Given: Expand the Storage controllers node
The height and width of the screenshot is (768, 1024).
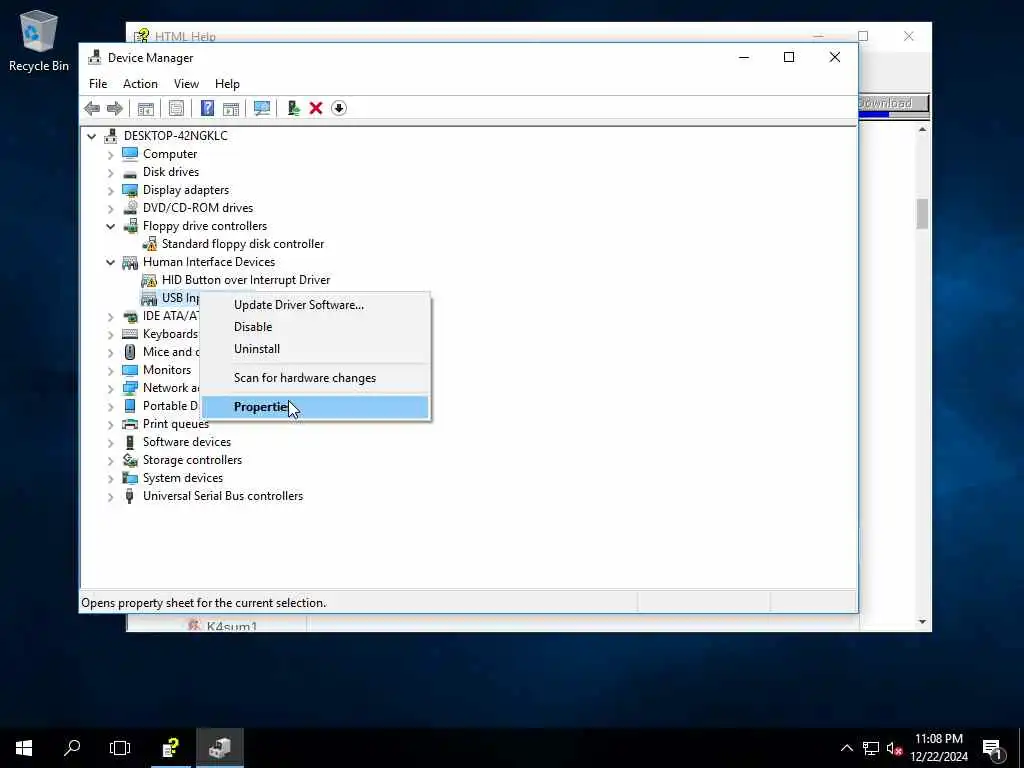Looking at the screenshot, I should [110, 460].
